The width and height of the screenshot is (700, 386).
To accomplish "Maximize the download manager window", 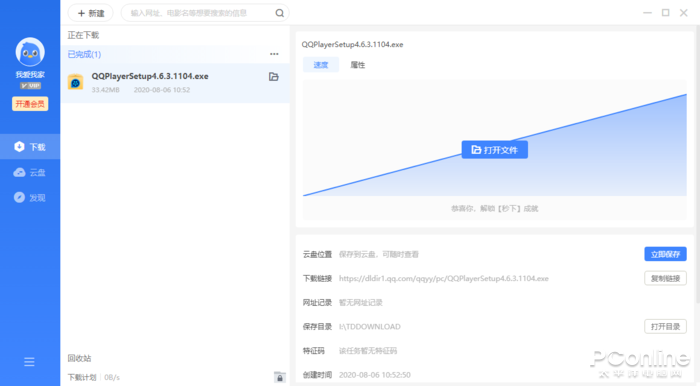I will pos(666,12).
